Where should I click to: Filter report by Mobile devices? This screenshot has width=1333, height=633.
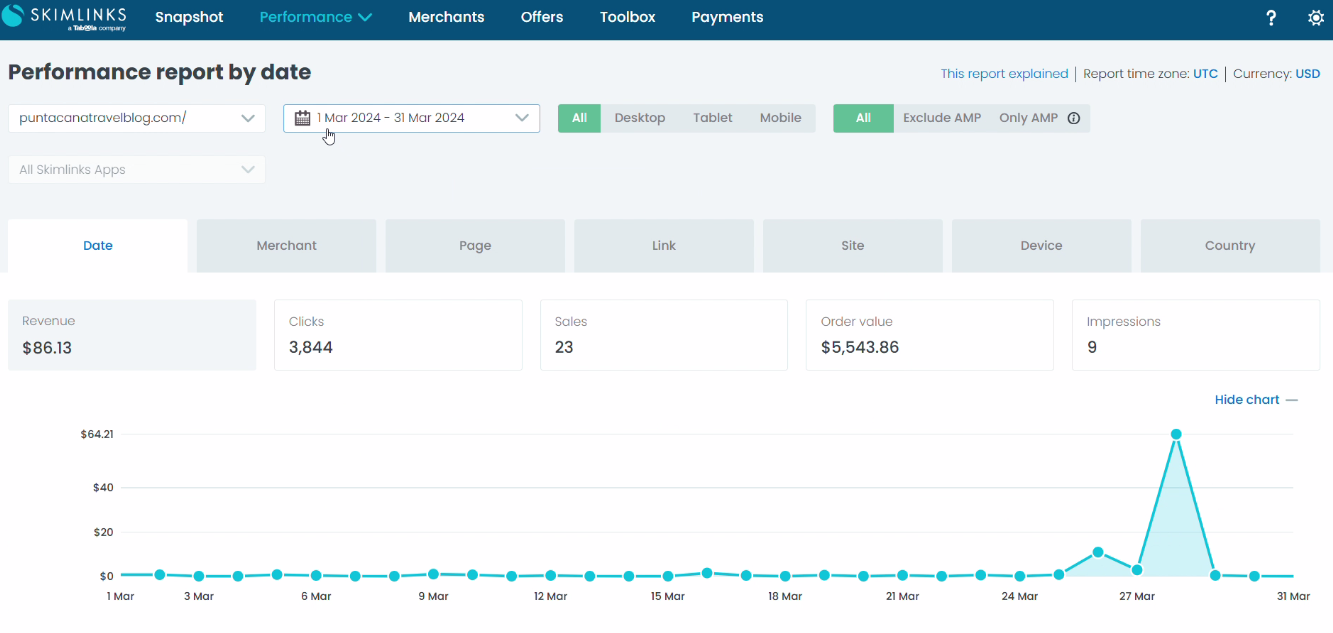(x=781, y=118)
